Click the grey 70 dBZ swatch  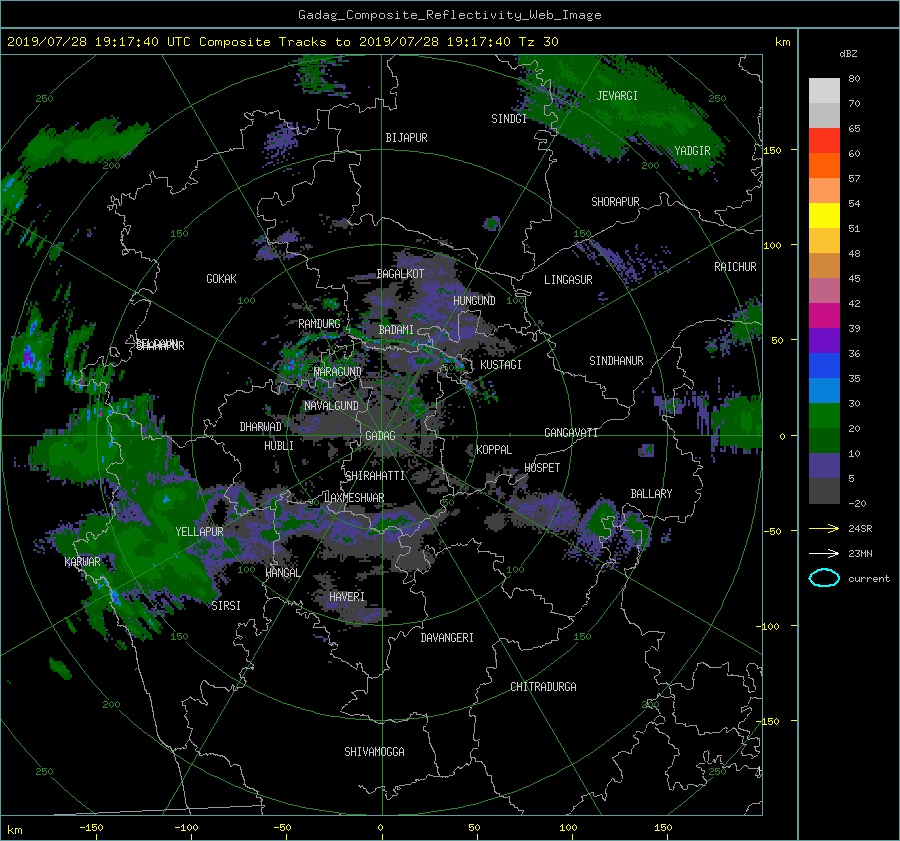824,115
